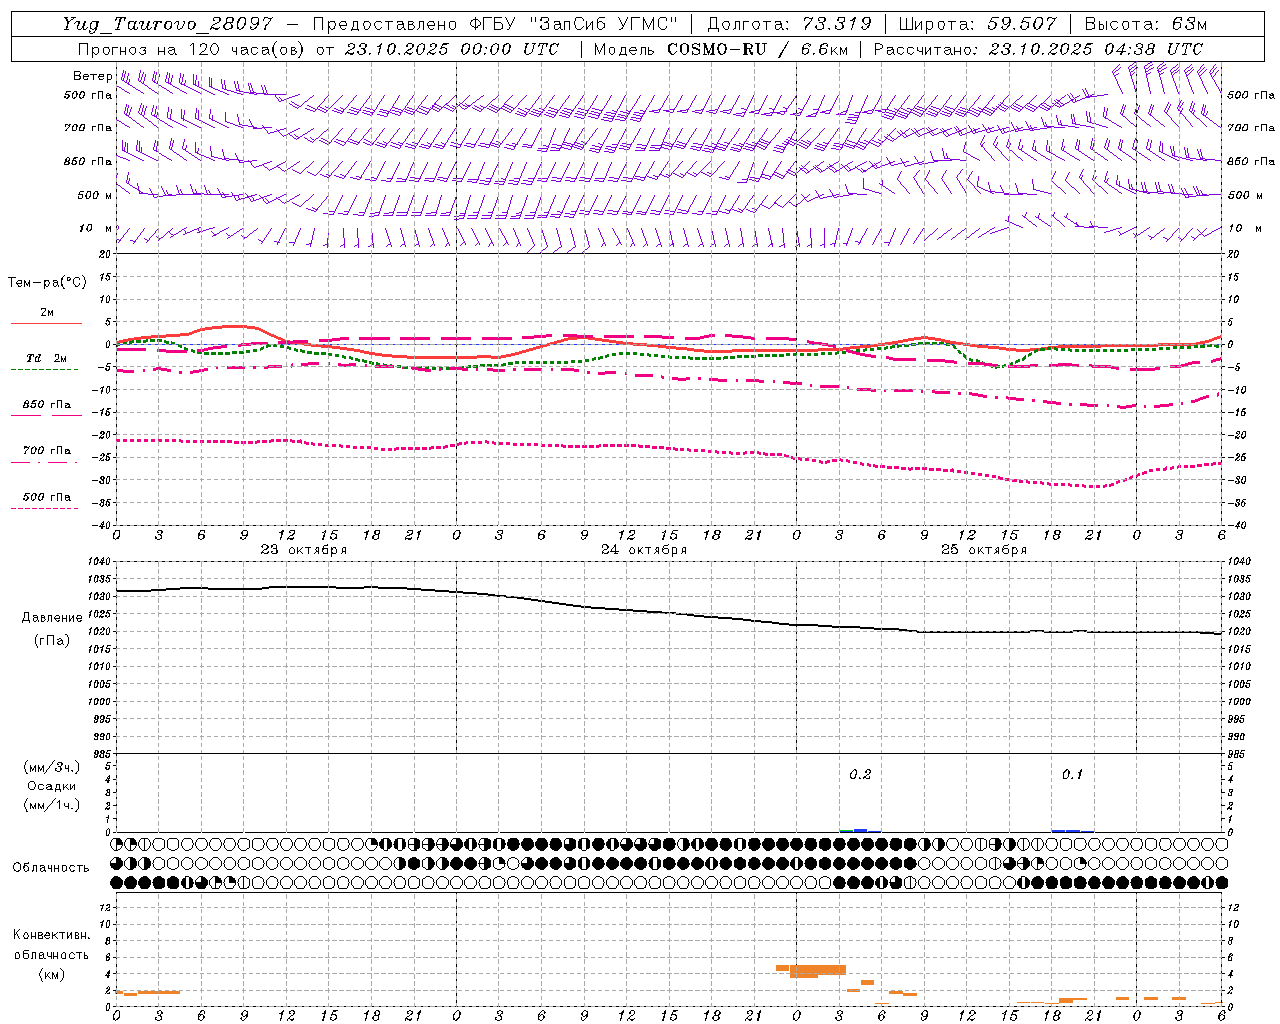This screenshot has width=1280, height=1024.
Task: Click the (мм/1ч.) precipitation unit label
Action: pyautogui.click(x=52, y=805)
